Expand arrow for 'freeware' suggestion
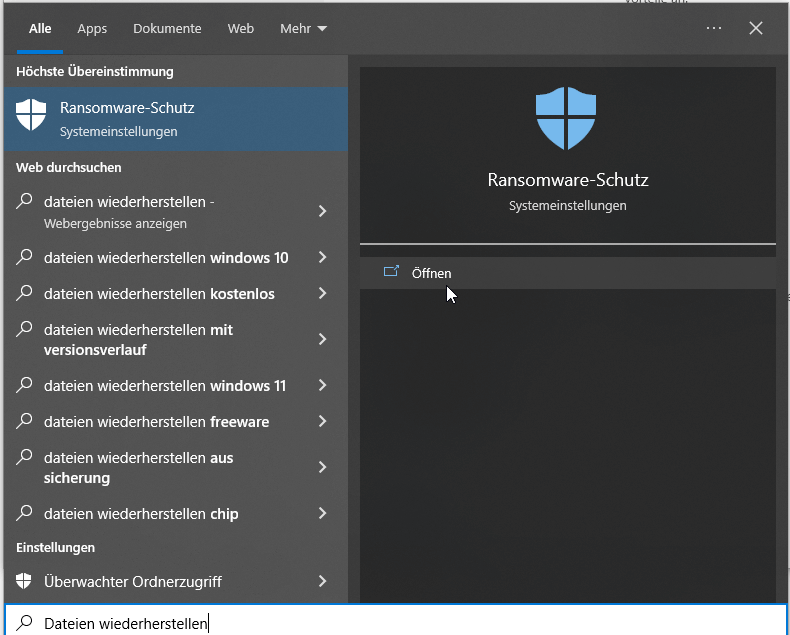Viewport: 790px width, 635px height. [322, 421]
